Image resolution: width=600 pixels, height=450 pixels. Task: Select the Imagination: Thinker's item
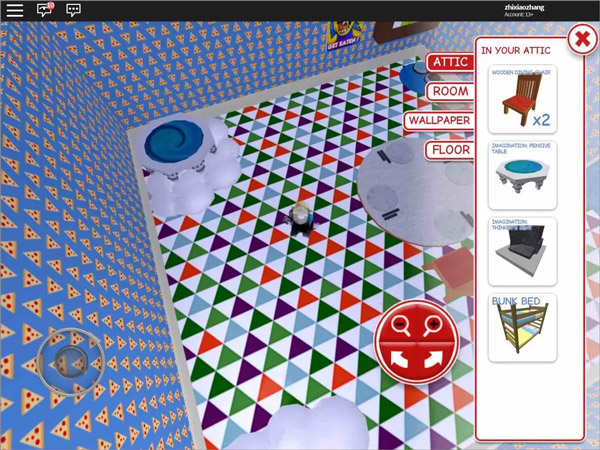tap(522, 251)
